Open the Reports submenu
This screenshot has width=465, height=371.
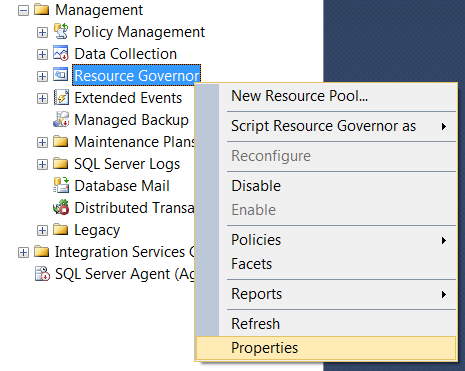[325, 294]
